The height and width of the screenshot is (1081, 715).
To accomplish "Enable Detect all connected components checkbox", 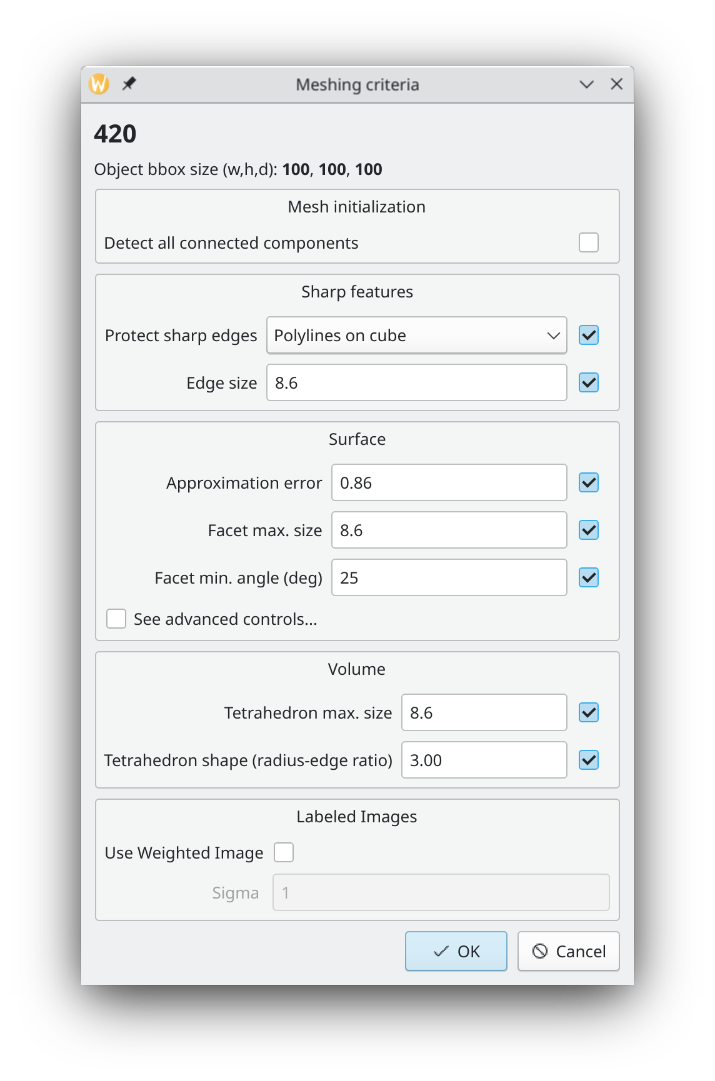I will click(589, 243).
